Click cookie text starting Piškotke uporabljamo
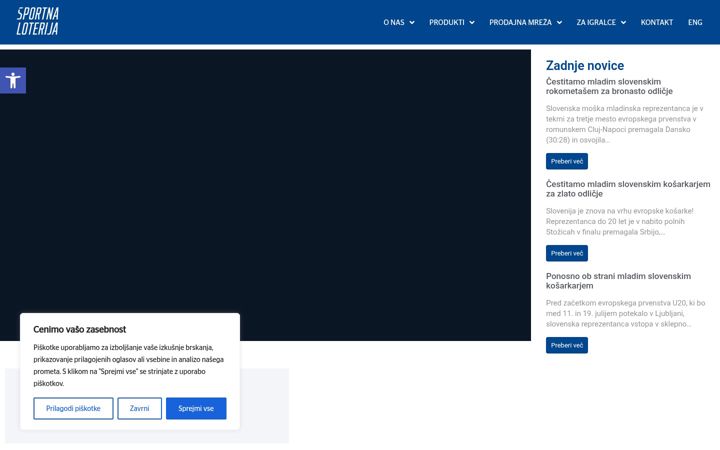This screenshot has height=450, width=720. 129,365
